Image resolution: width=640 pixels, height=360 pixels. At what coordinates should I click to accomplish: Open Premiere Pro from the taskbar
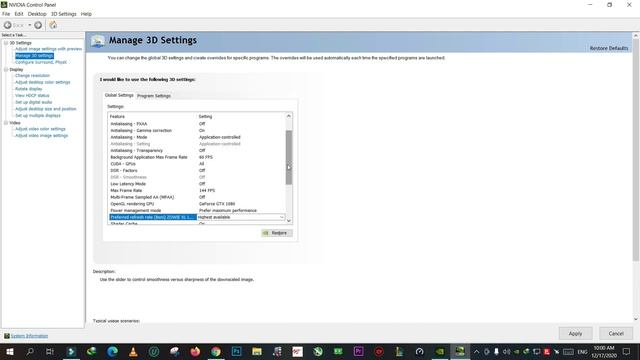point(358,351)
